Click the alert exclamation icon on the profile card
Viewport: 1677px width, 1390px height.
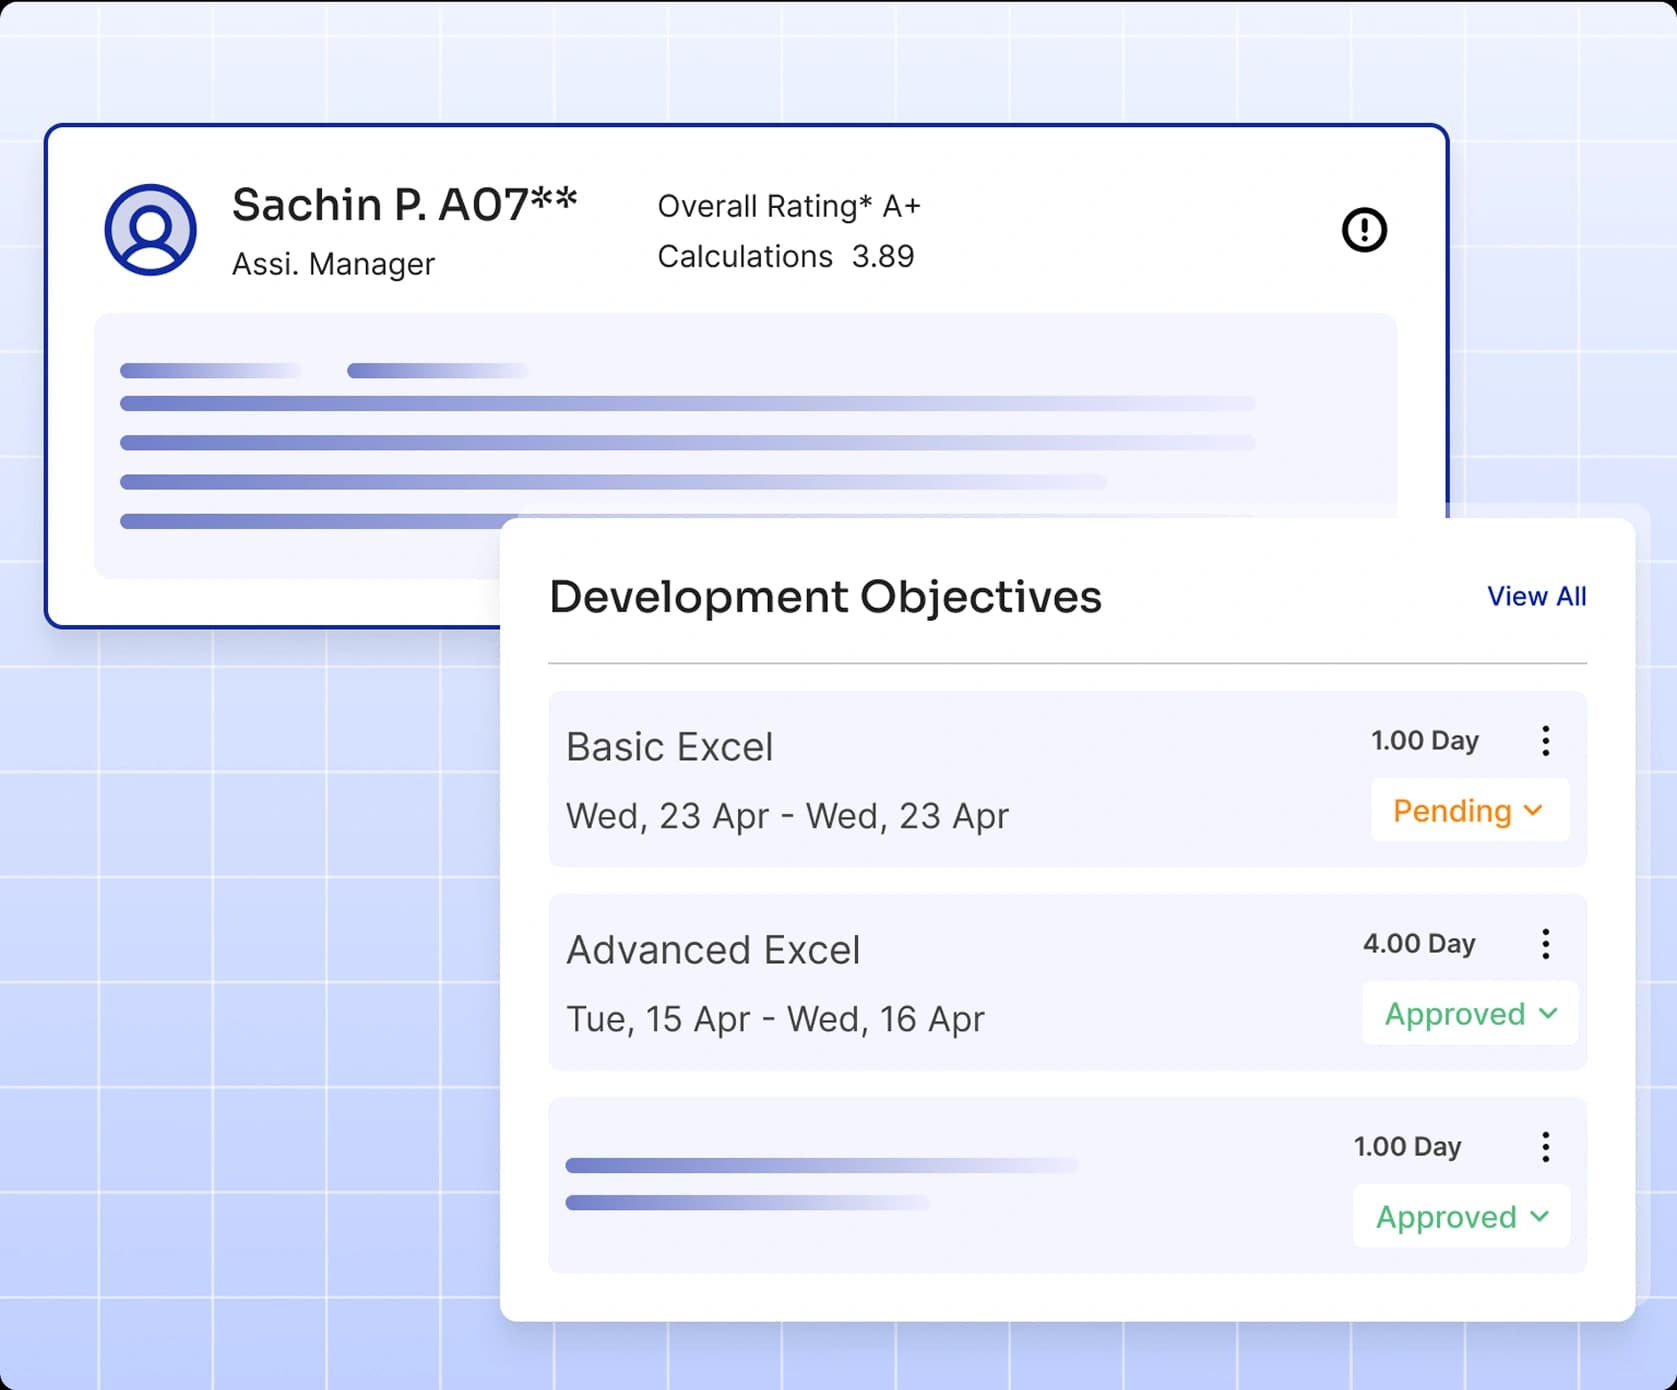click(x=1366, y=229)
